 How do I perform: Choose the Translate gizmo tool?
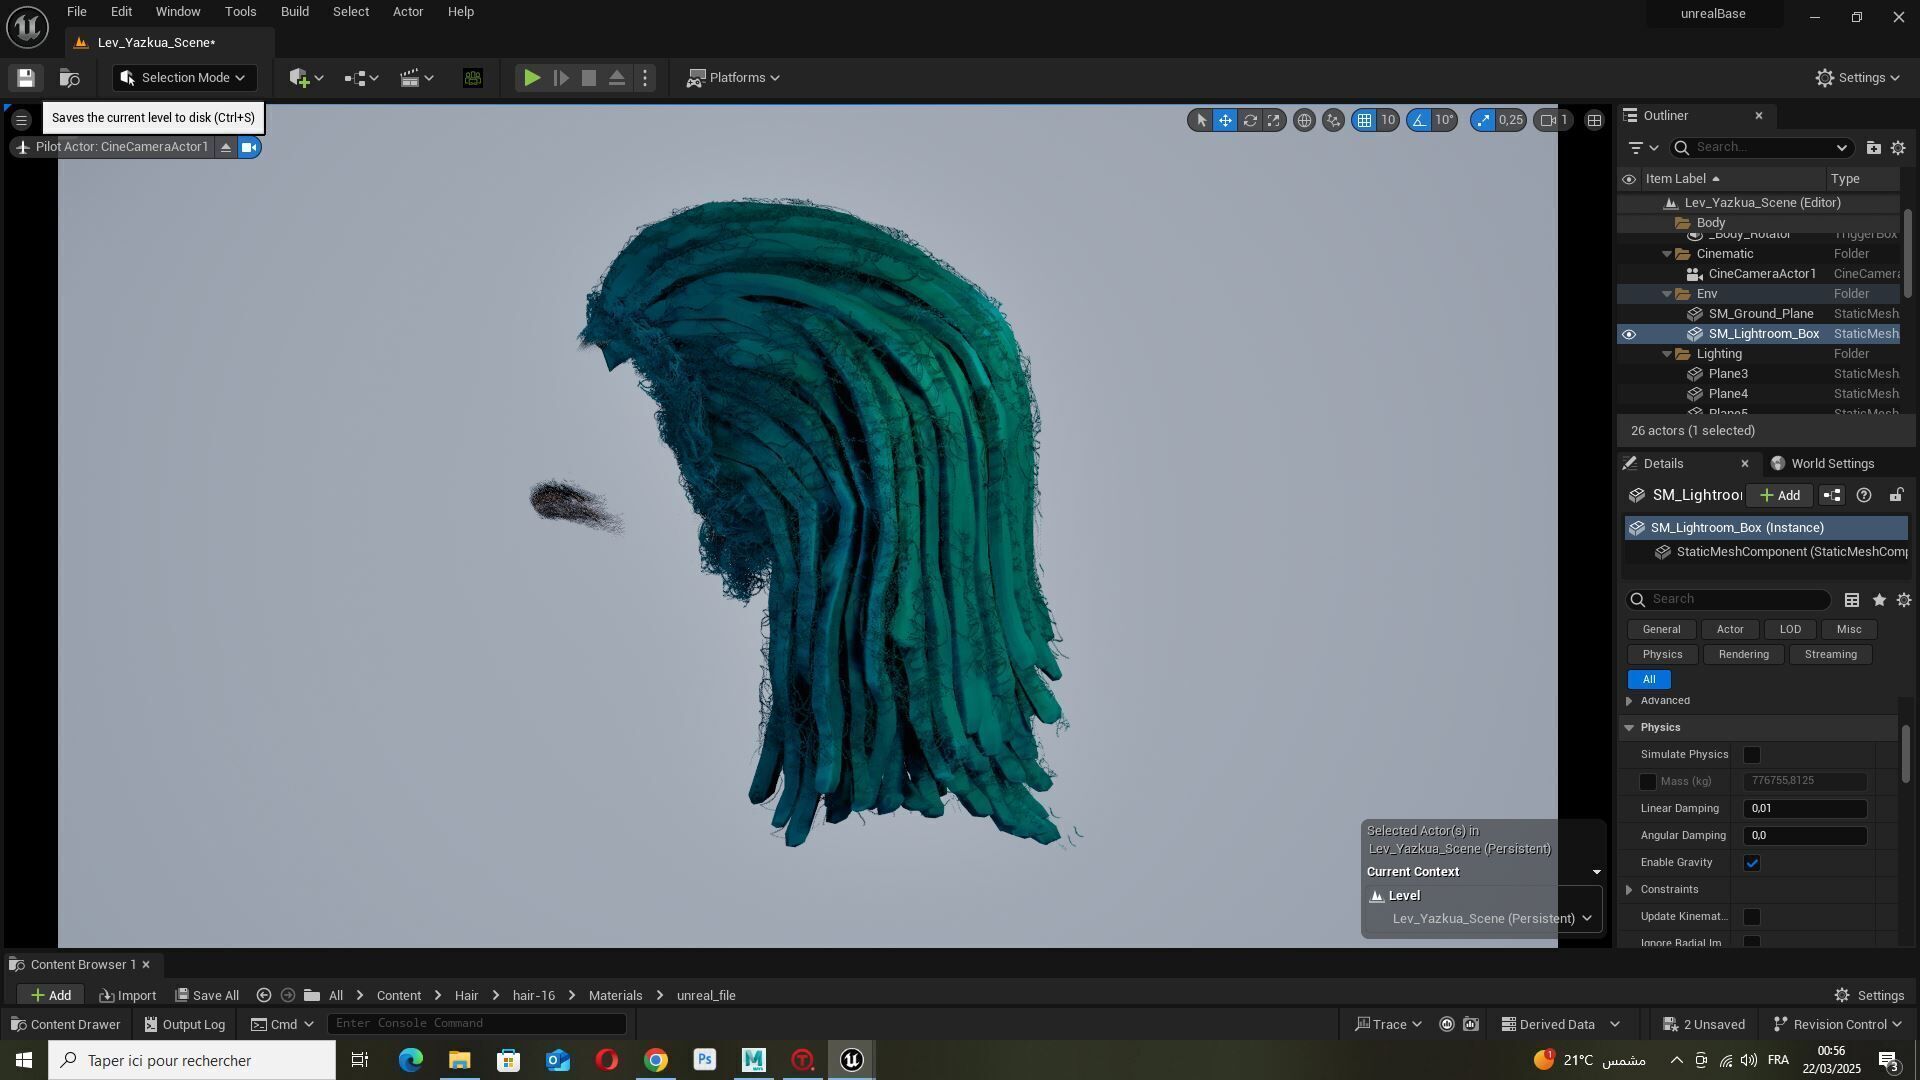[1225, 120]
